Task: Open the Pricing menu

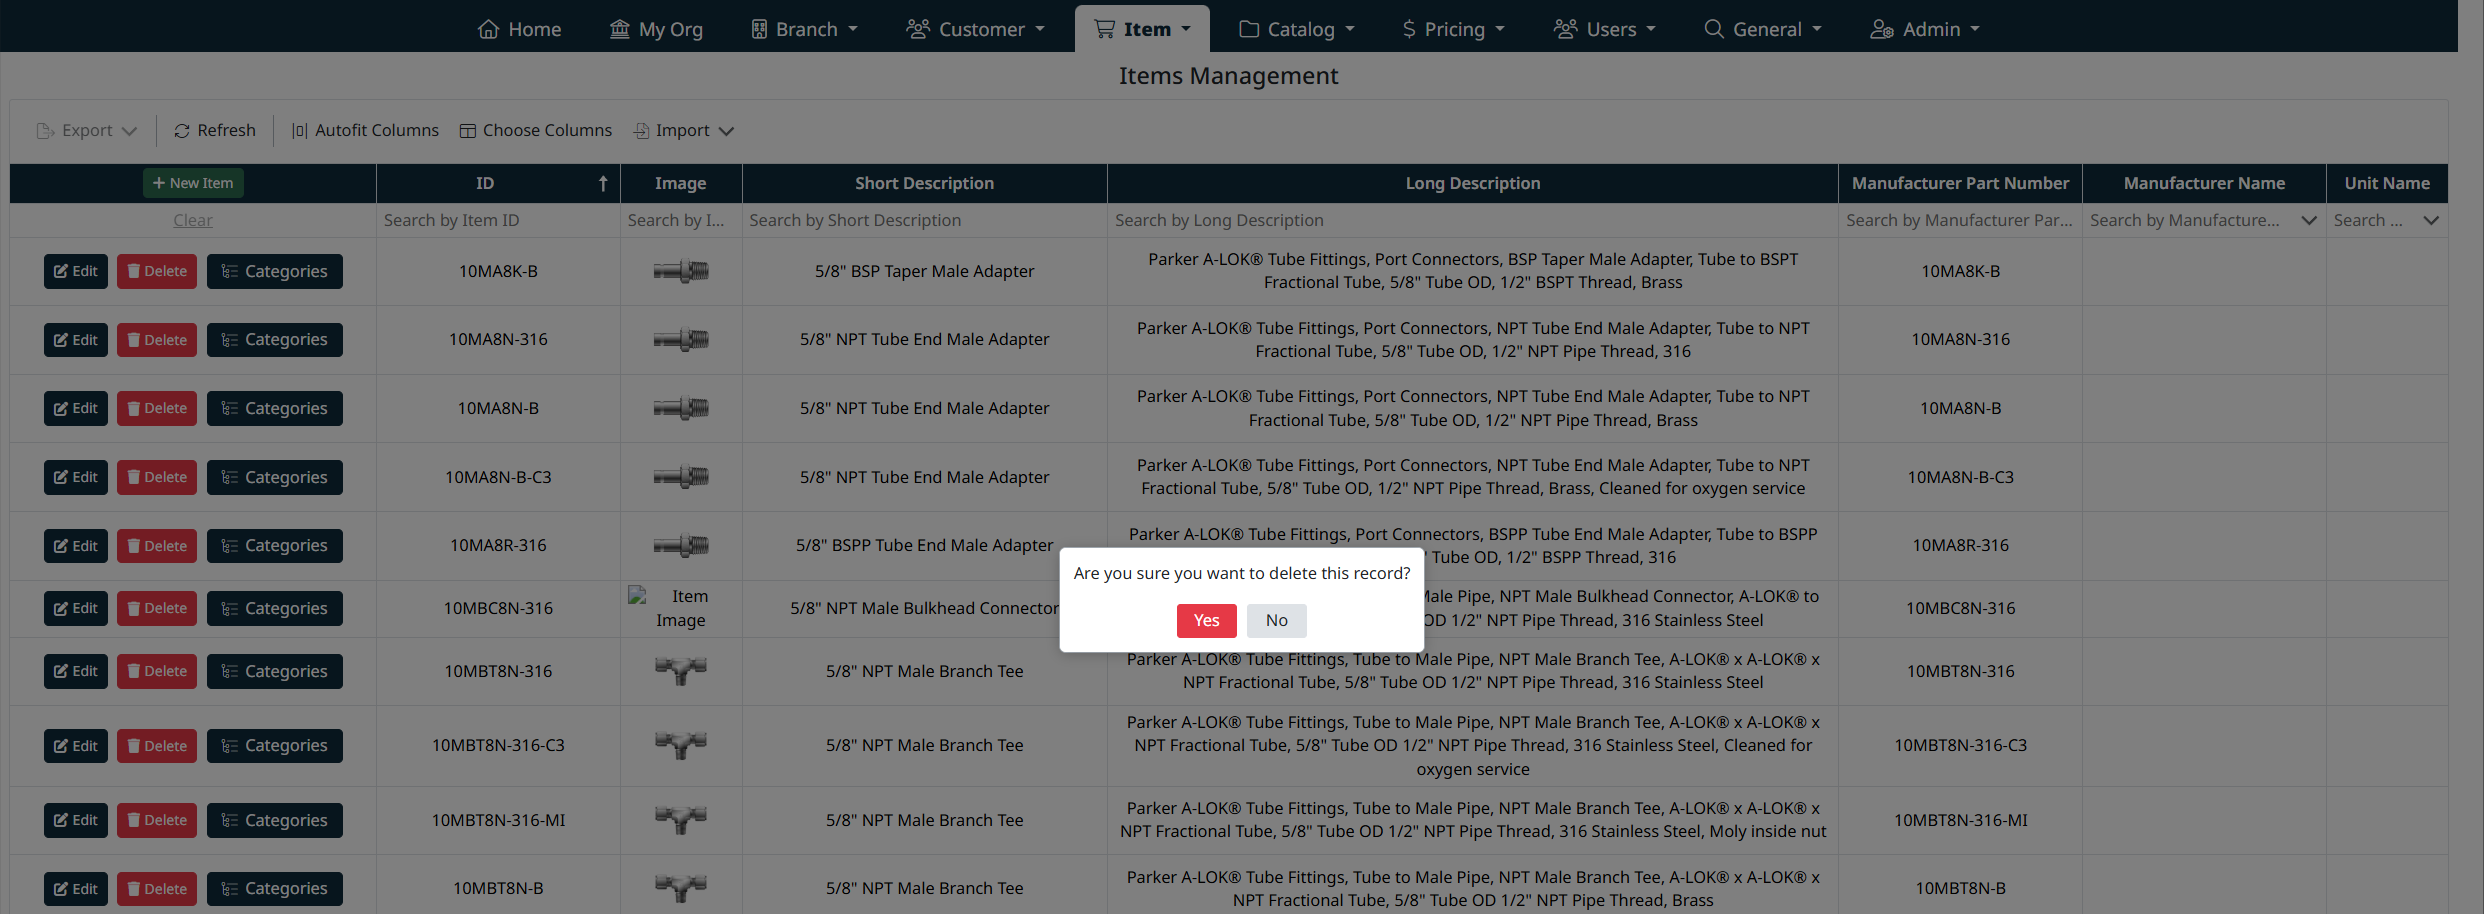Action: click(x=1453, y=29)
